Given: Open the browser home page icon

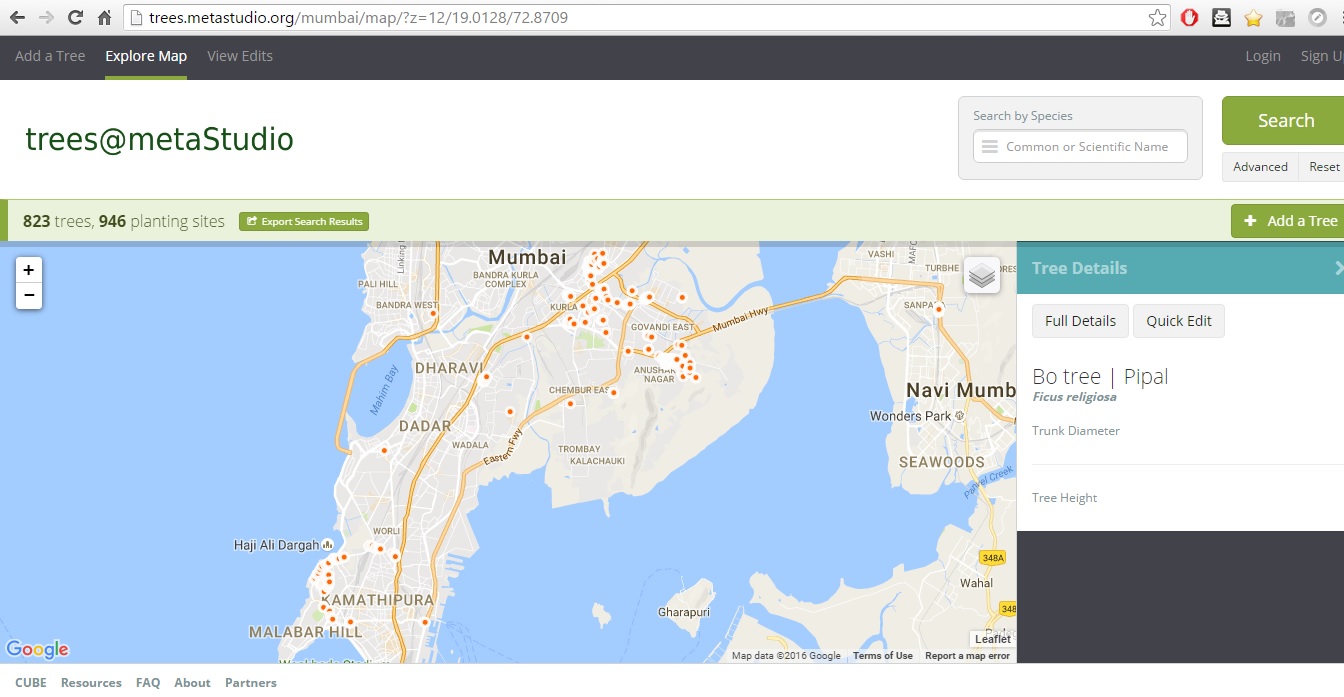Looking at the screenshot, I should tap(104, 18).
